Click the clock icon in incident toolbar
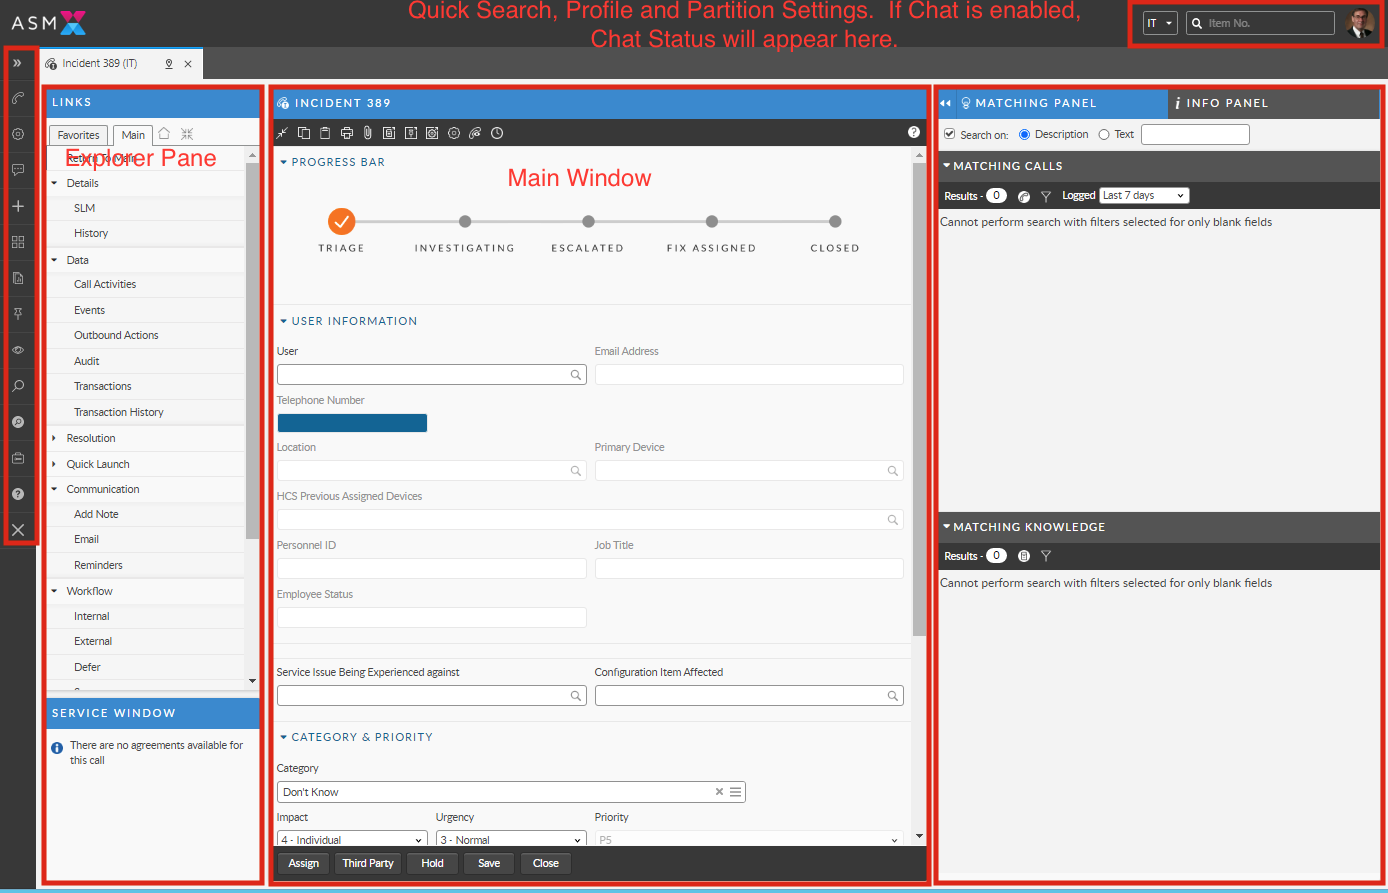This screenshot has height=893, width=1388. click(x=497, y=133)
